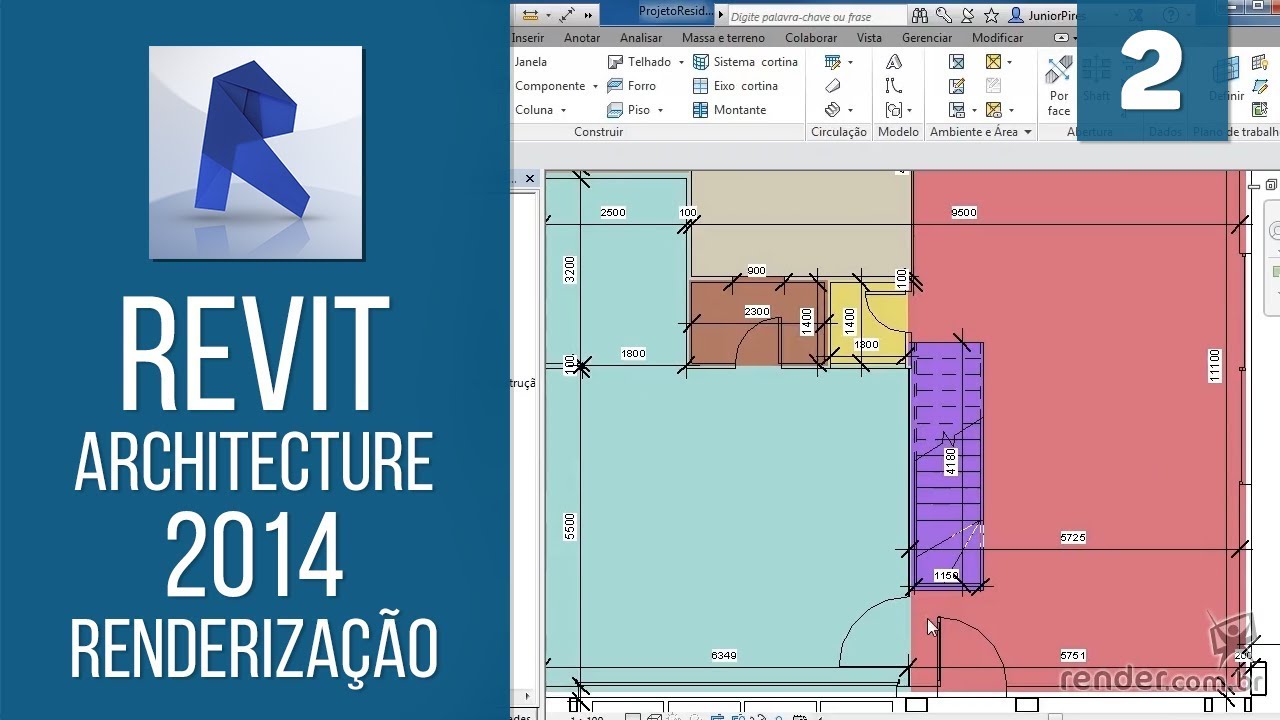Screen dimensions: 1280x720
Task: Click the binoculars search icon
Action: coord(919,15)
